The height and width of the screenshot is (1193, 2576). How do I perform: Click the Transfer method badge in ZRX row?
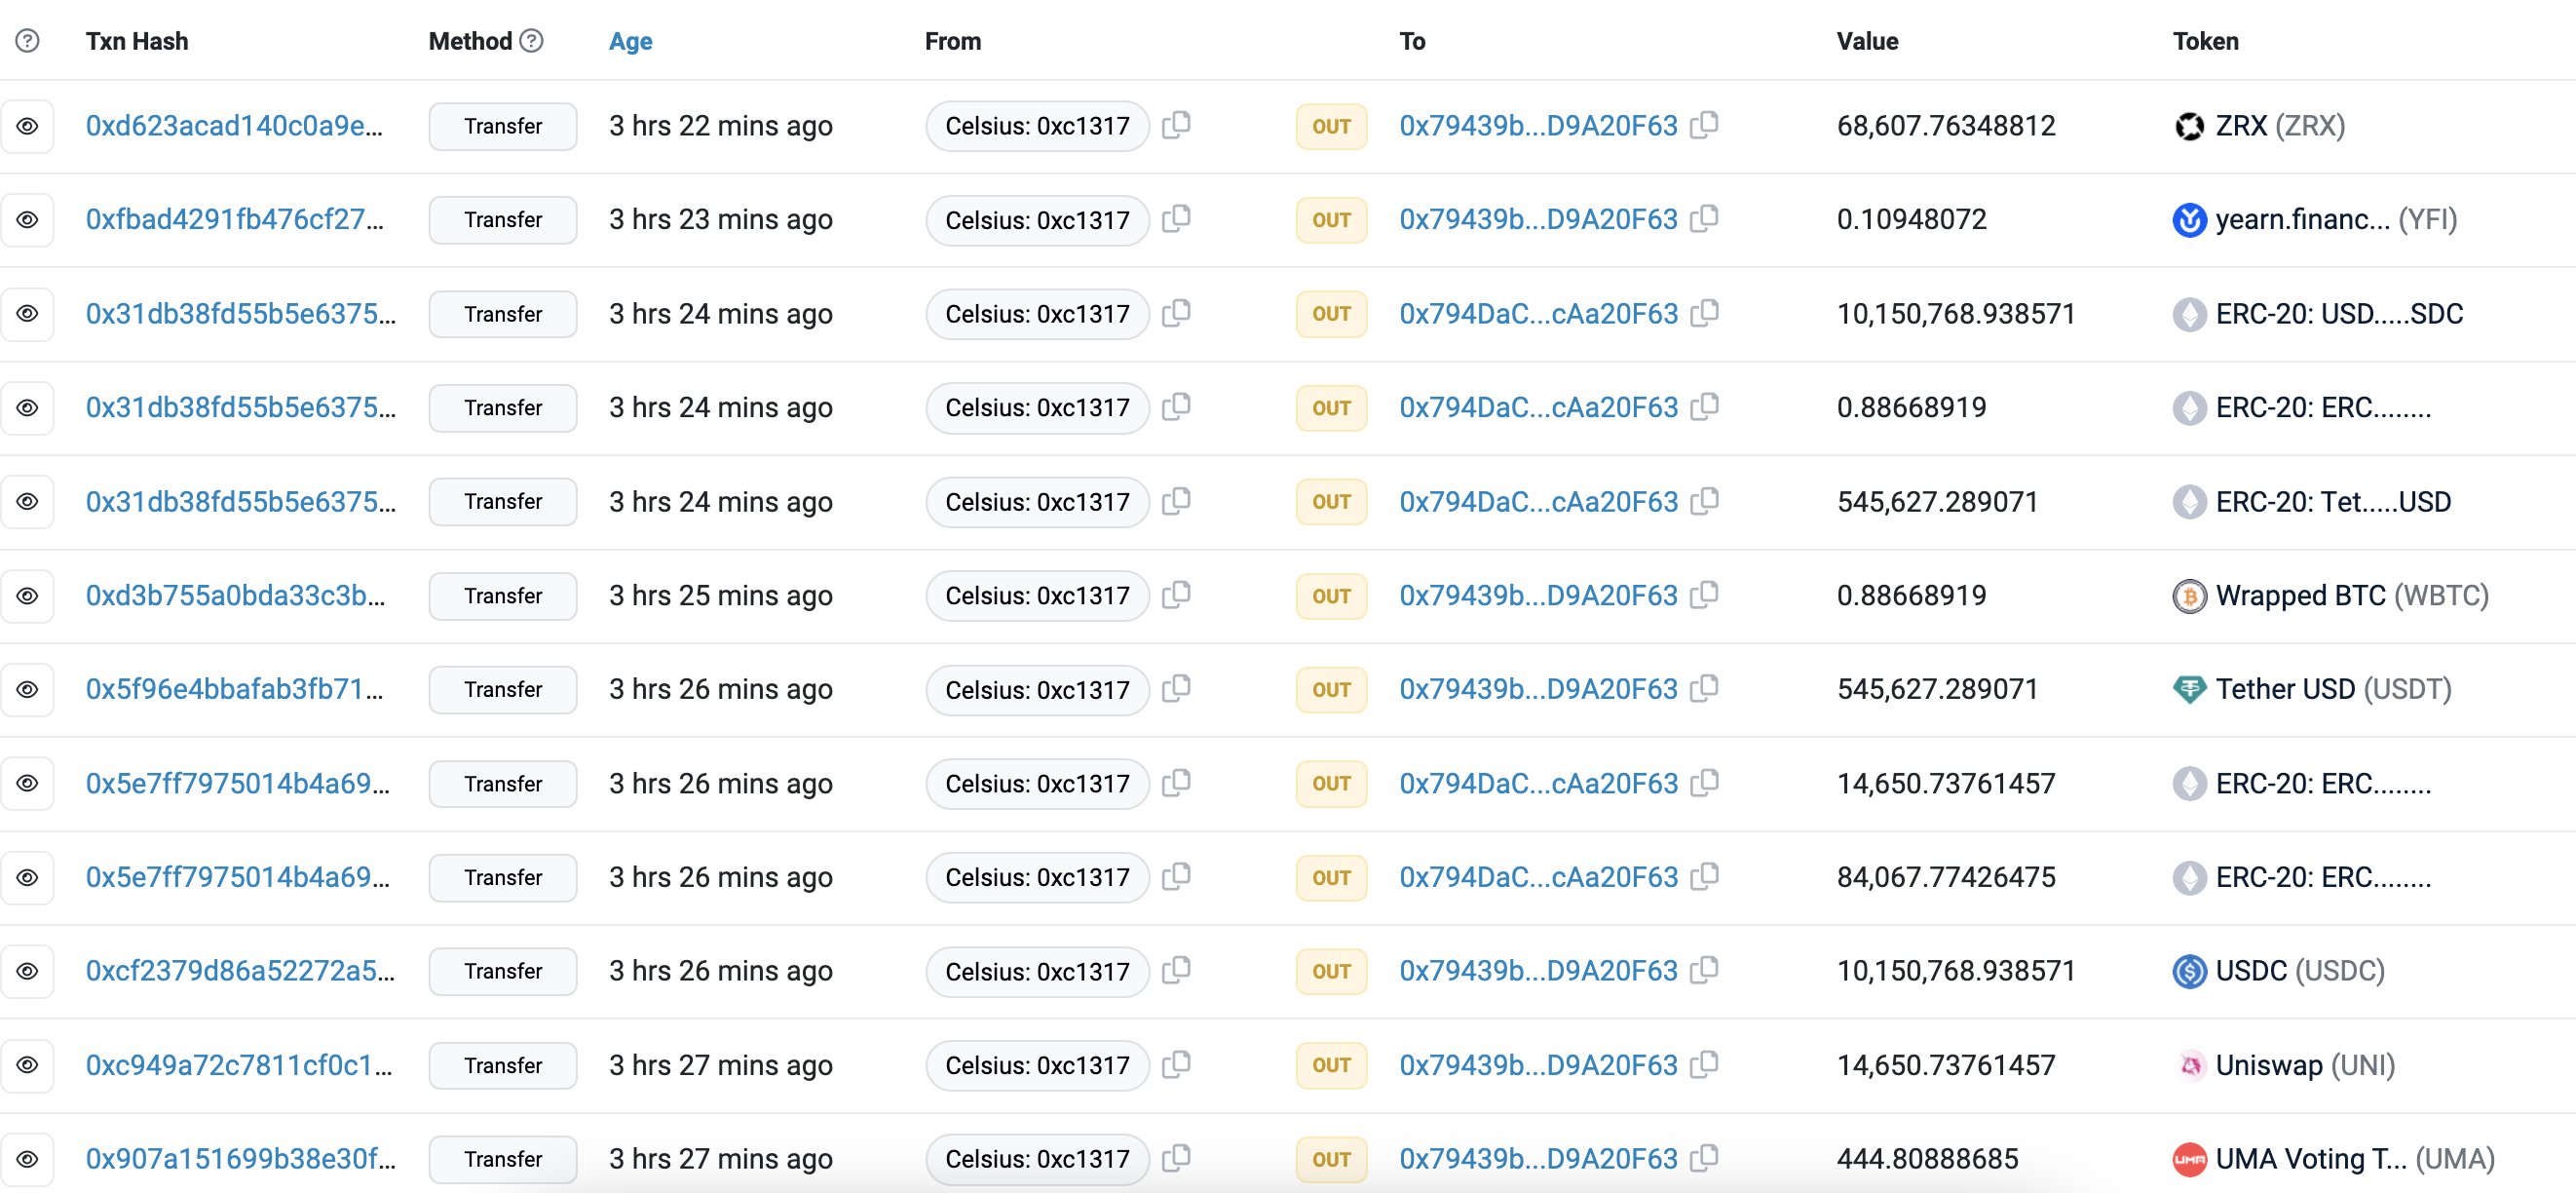click(503, 126)
